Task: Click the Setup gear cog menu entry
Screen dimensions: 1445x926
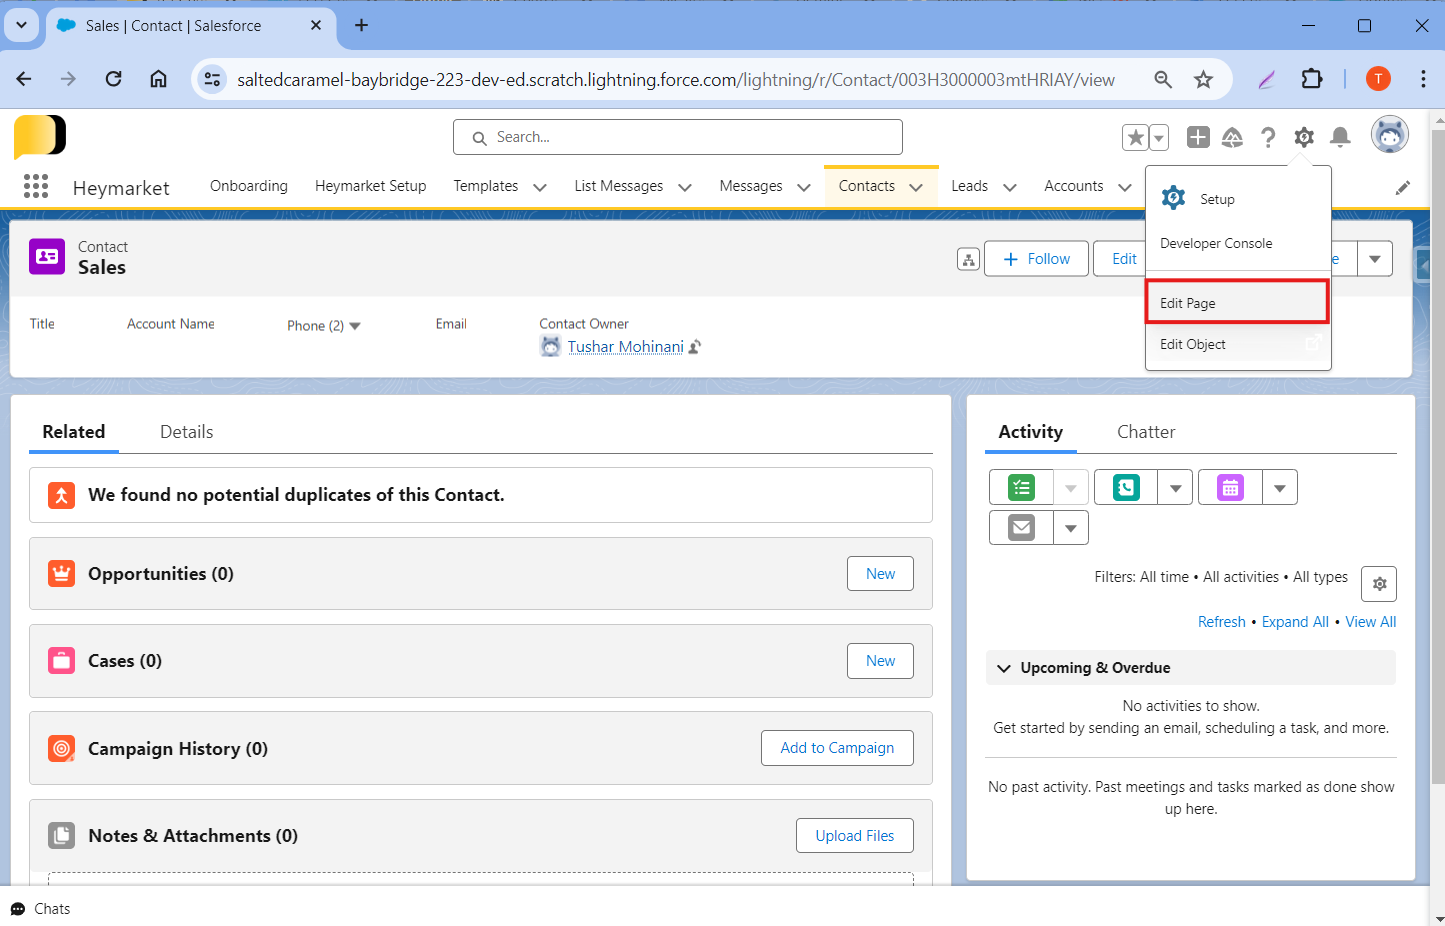Action: (x=1238, y=199)
